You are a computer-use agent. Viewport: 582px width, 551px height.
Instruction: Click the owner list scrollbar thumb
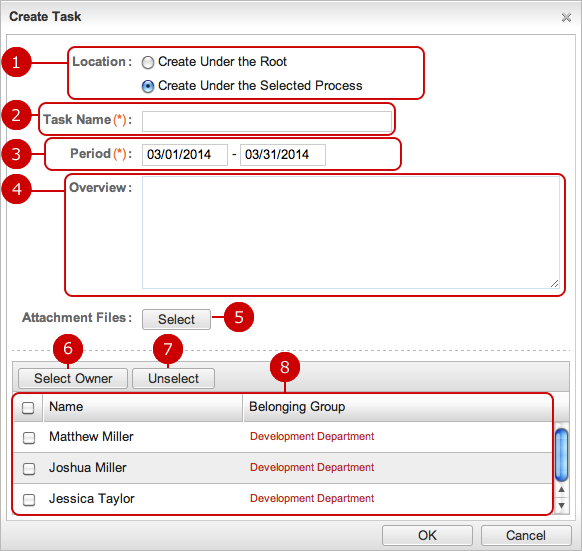coord(561,454)
